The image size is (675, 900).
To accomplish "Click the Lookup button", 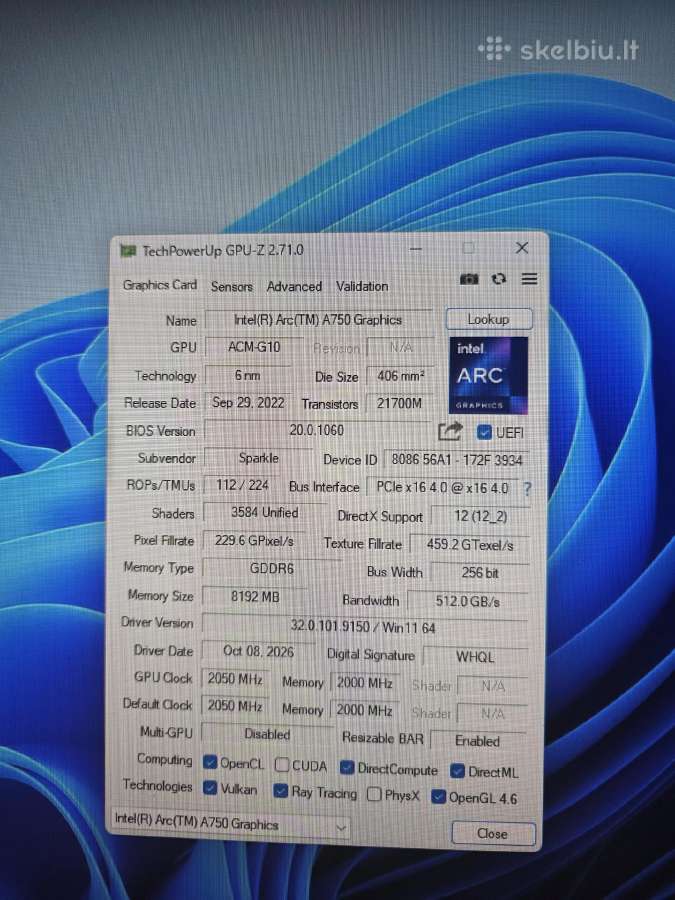I will pyautogui.click(x=489, y=319).
